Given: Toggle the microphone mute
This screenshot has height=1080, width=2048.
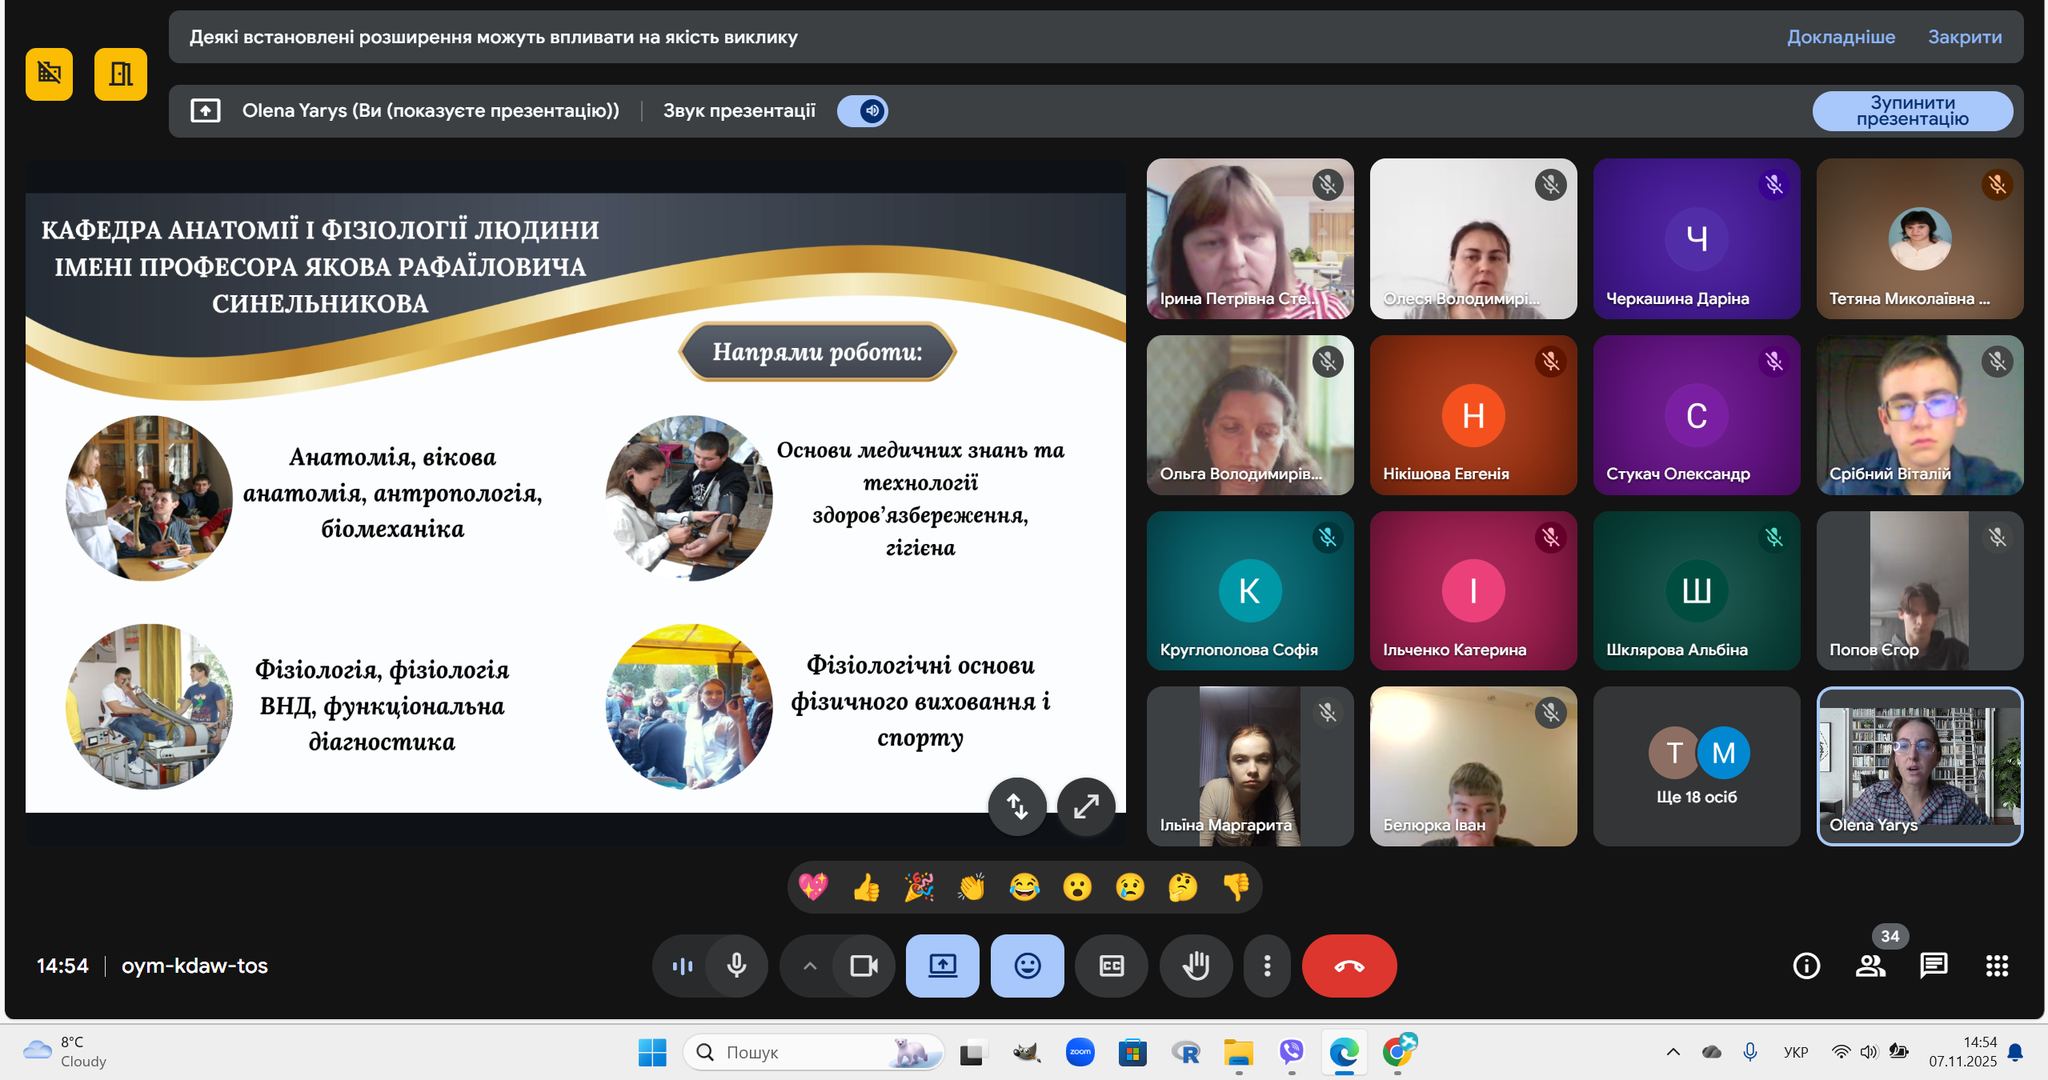Looking at the screenshot, I should pyautogui.click(x=737, y=966).
